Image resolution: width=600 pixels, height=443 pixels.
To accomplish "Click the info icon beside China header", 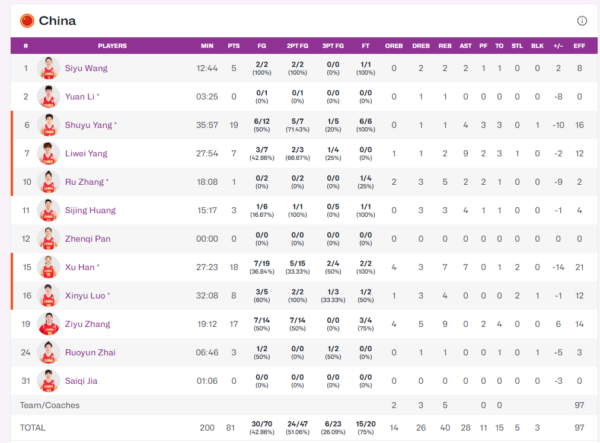I will [x=581, y=20].
